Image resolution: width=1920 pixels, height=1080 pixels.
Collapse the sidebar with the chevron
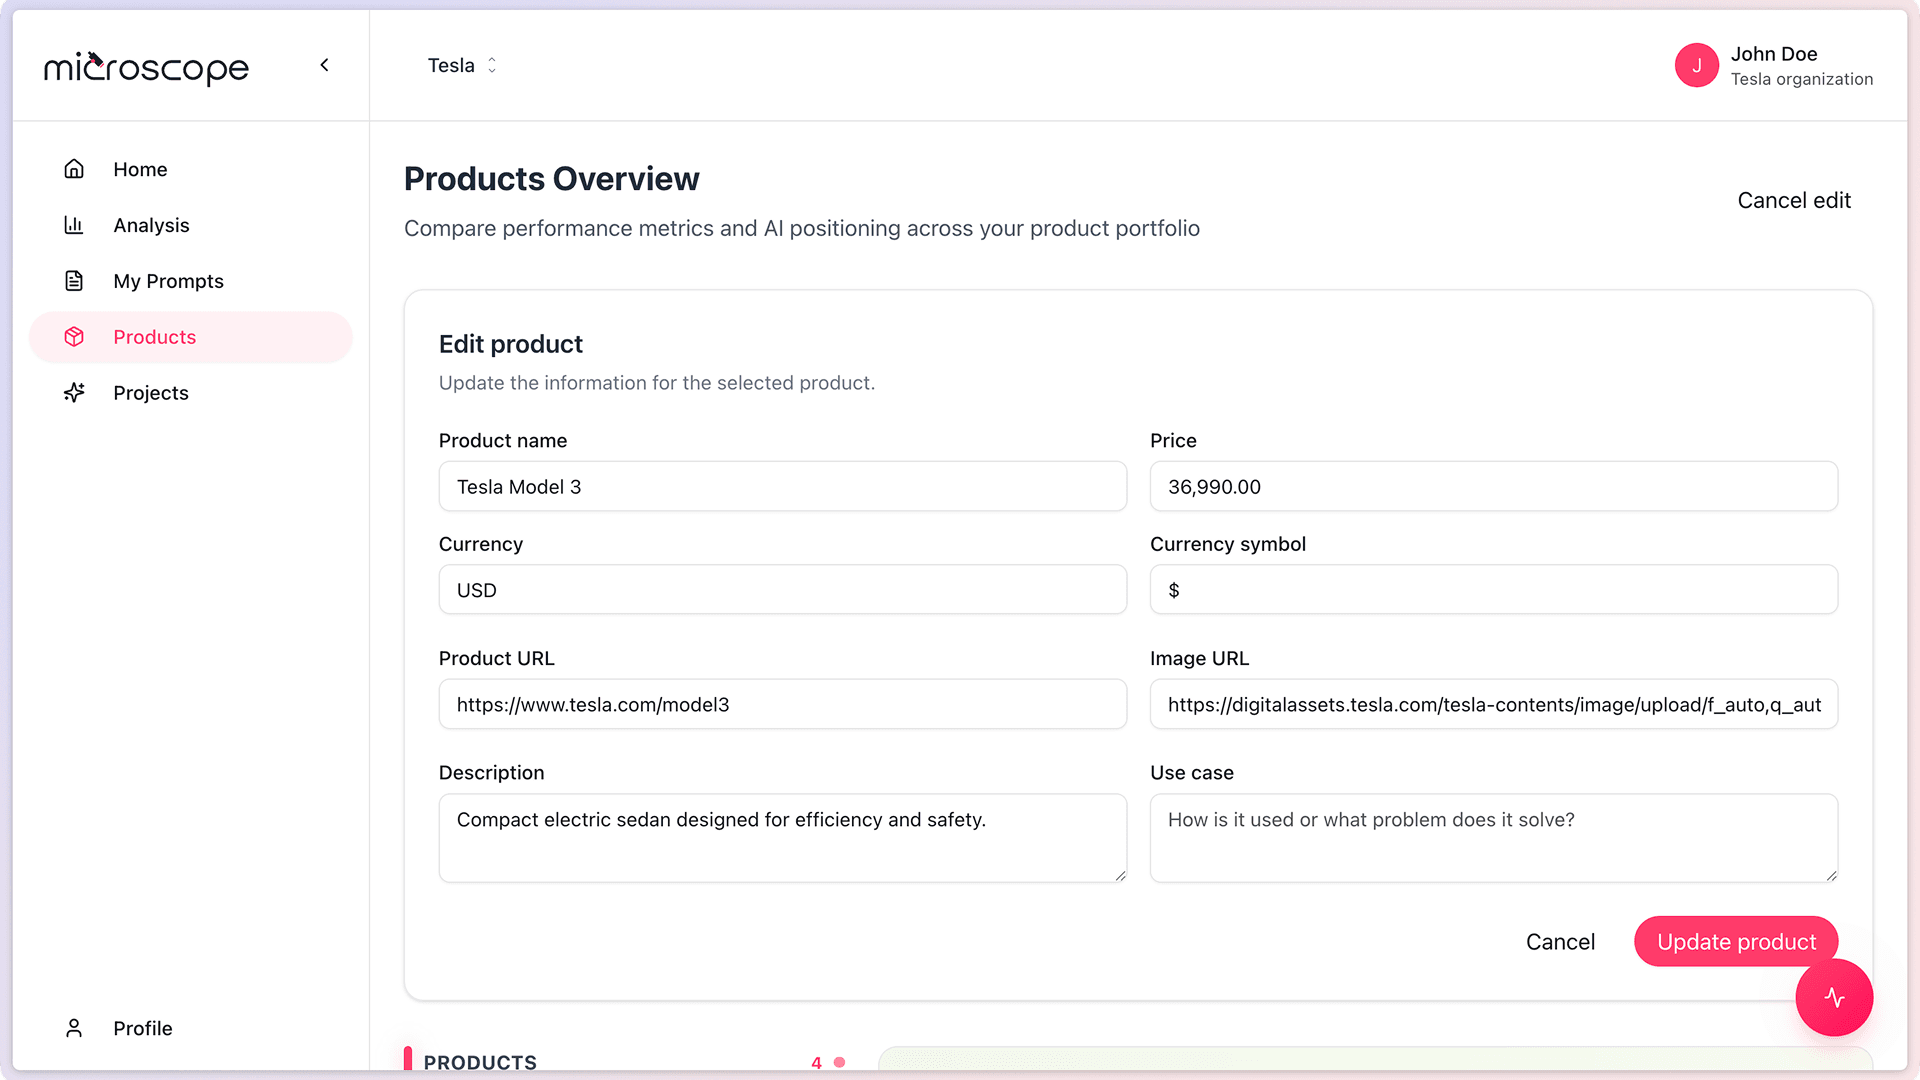tap(324, 65)
